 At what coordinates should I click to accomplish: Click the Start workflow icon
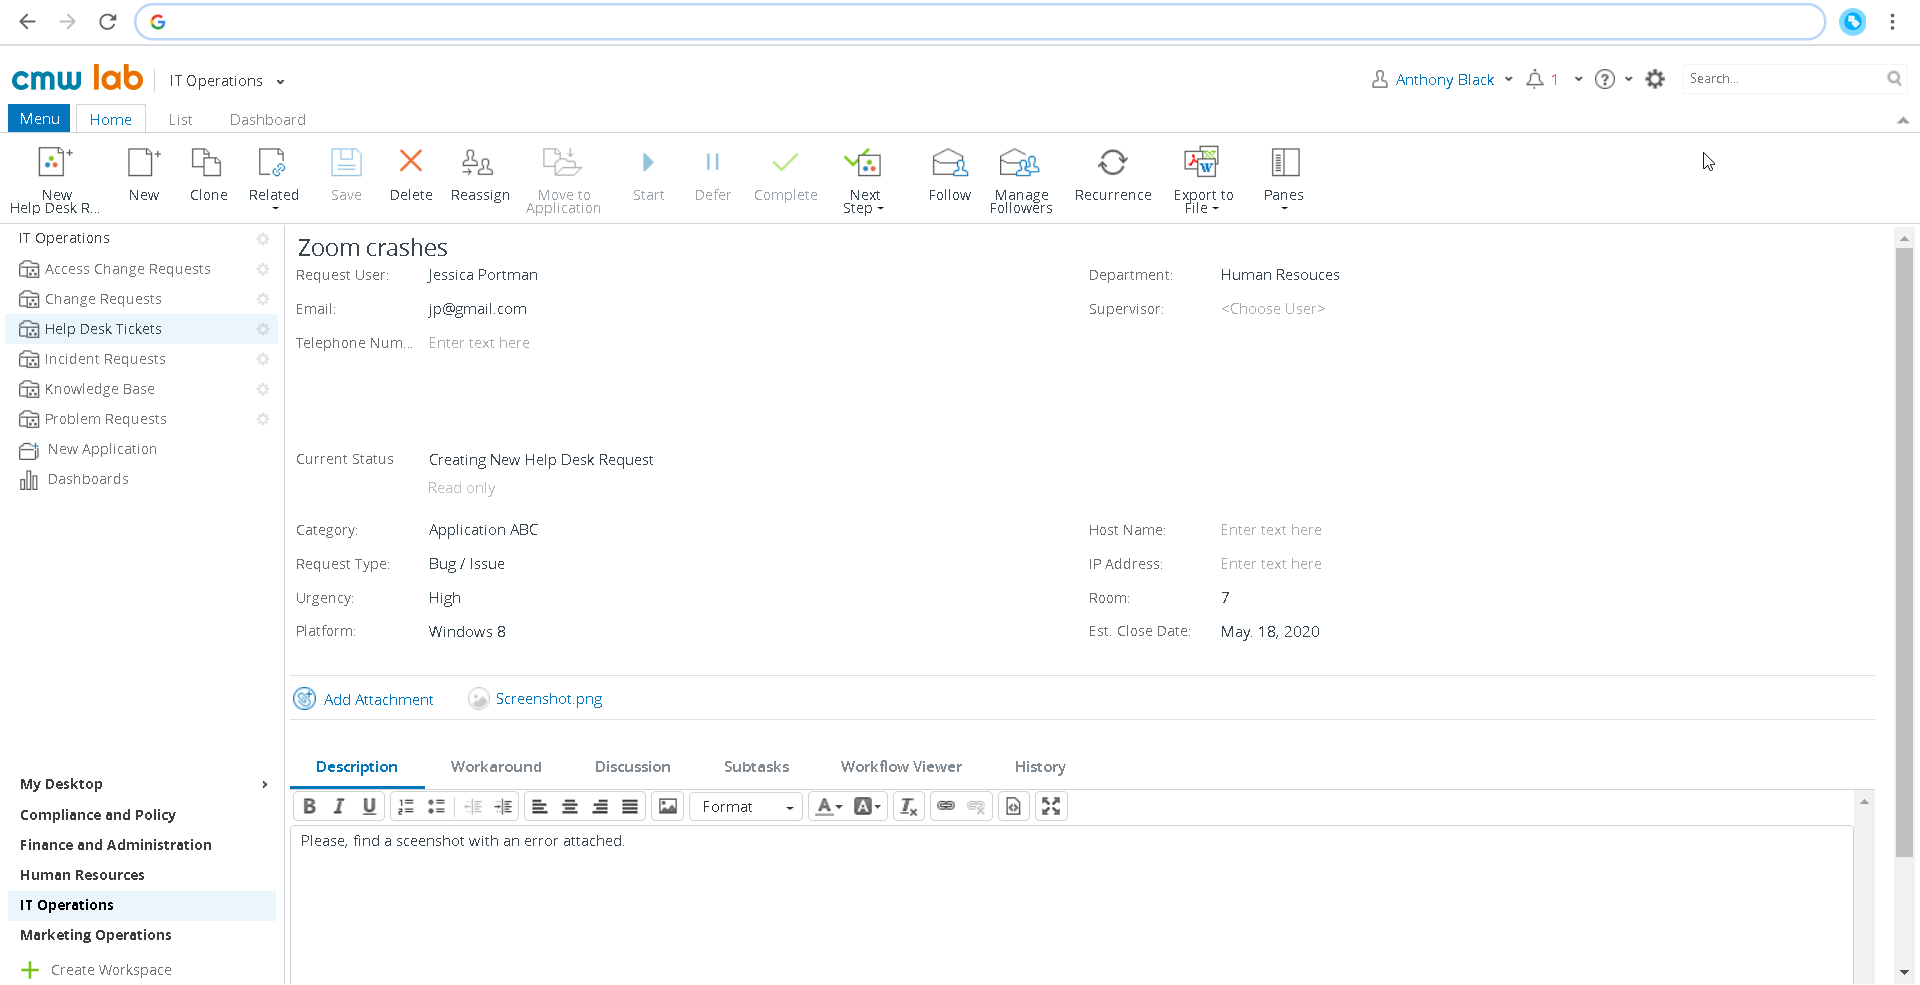(x=648, y=162)
